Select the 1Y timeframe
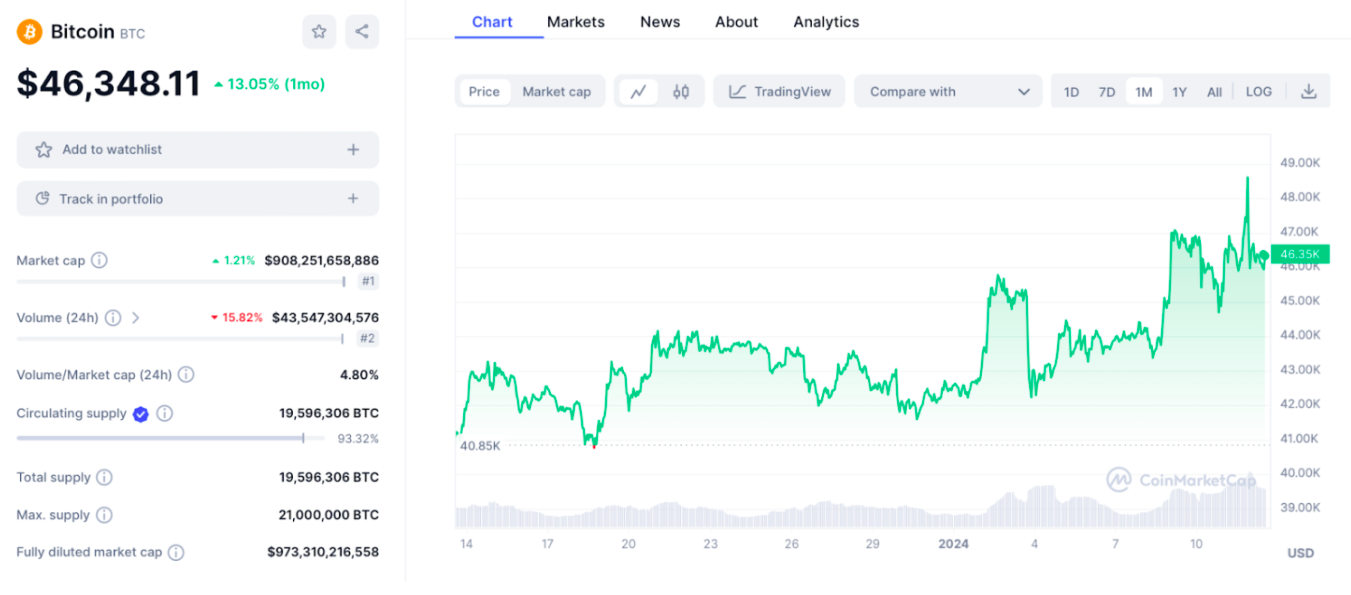This screenshot has height=595, width=1351. pos(1179,91)
